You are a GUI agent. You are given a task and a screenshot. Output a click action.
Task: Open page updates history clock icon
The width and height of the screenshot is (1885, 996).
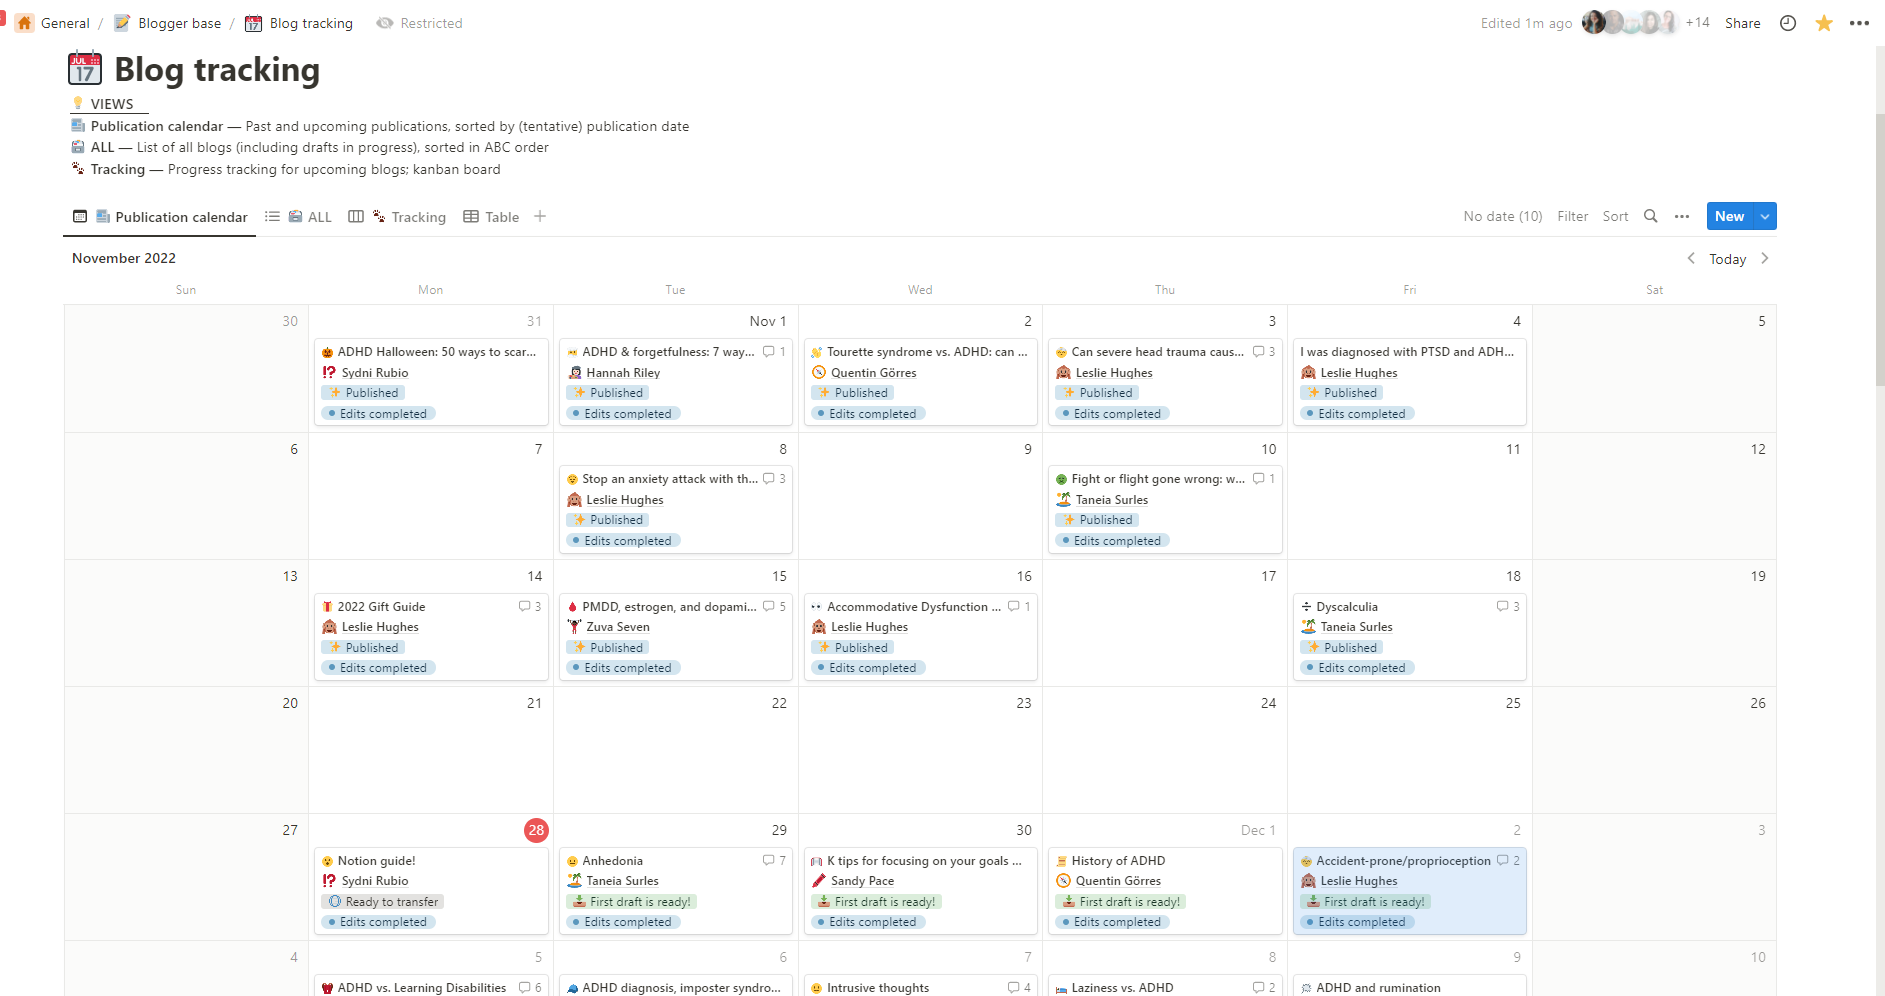(x=1788, y=23)
